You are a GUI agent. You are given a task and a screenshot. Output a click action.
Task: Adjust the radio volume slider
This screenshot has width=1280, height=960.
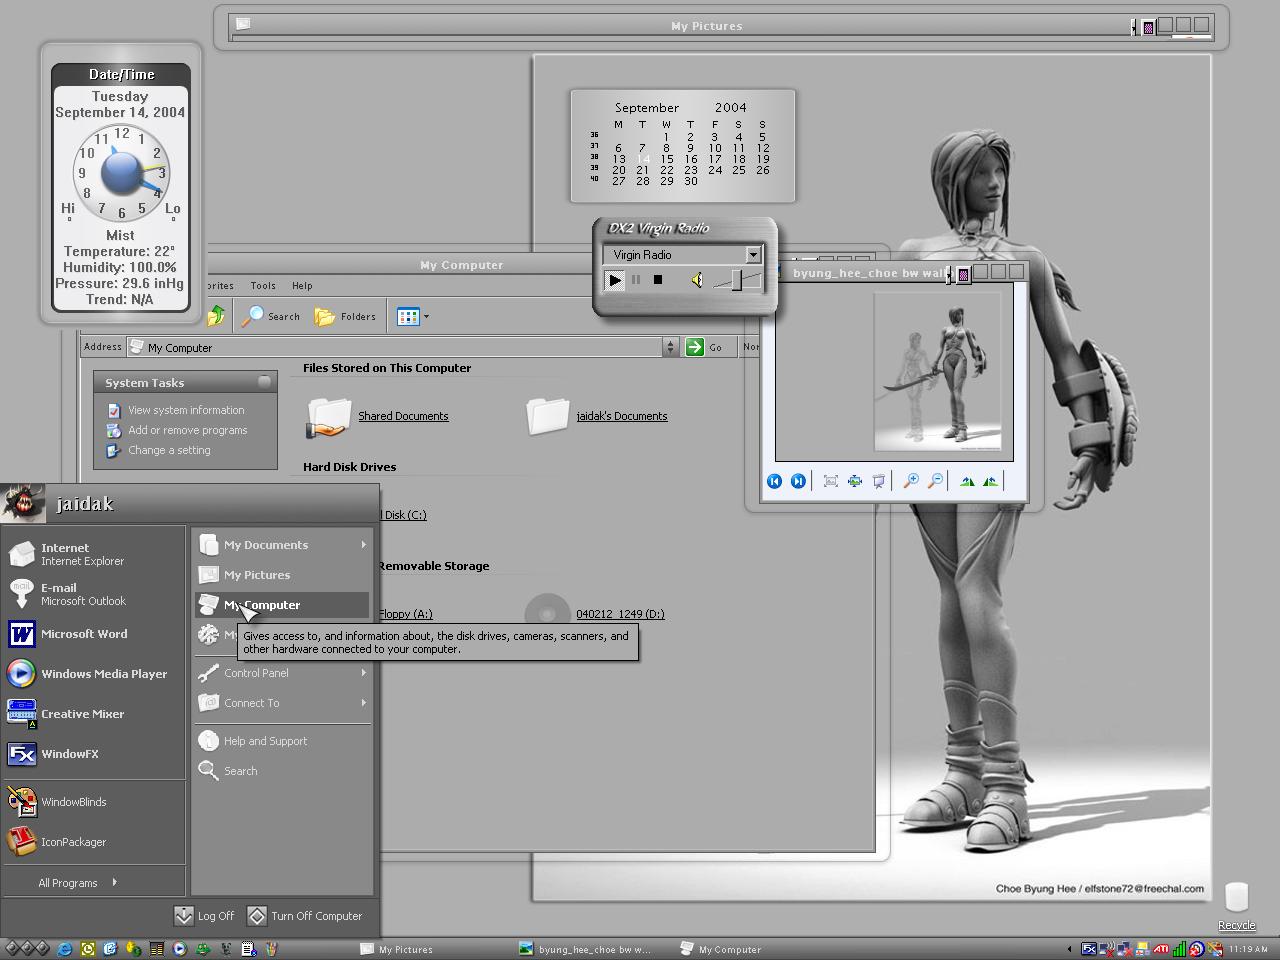pos(737,280)
